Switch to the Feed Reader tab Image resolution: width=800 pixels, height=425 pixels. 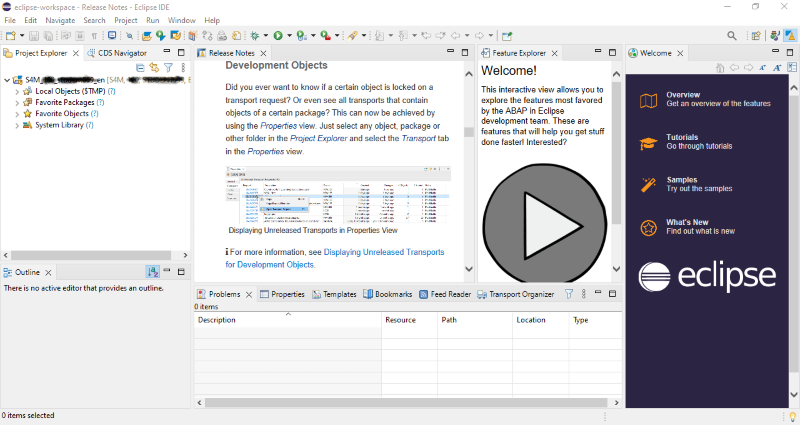click(x=445, y=294)
